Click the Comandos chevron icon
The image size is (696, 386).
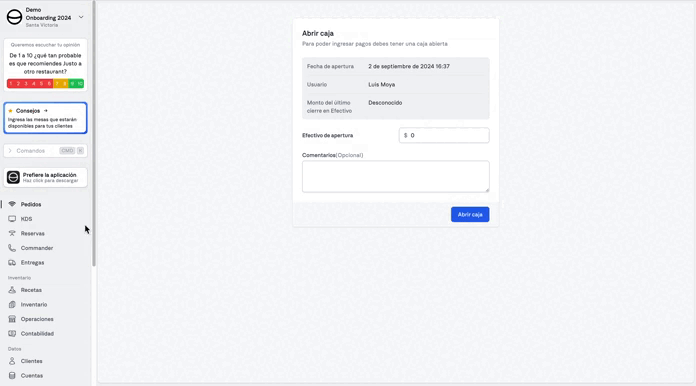tap(10, 151)
